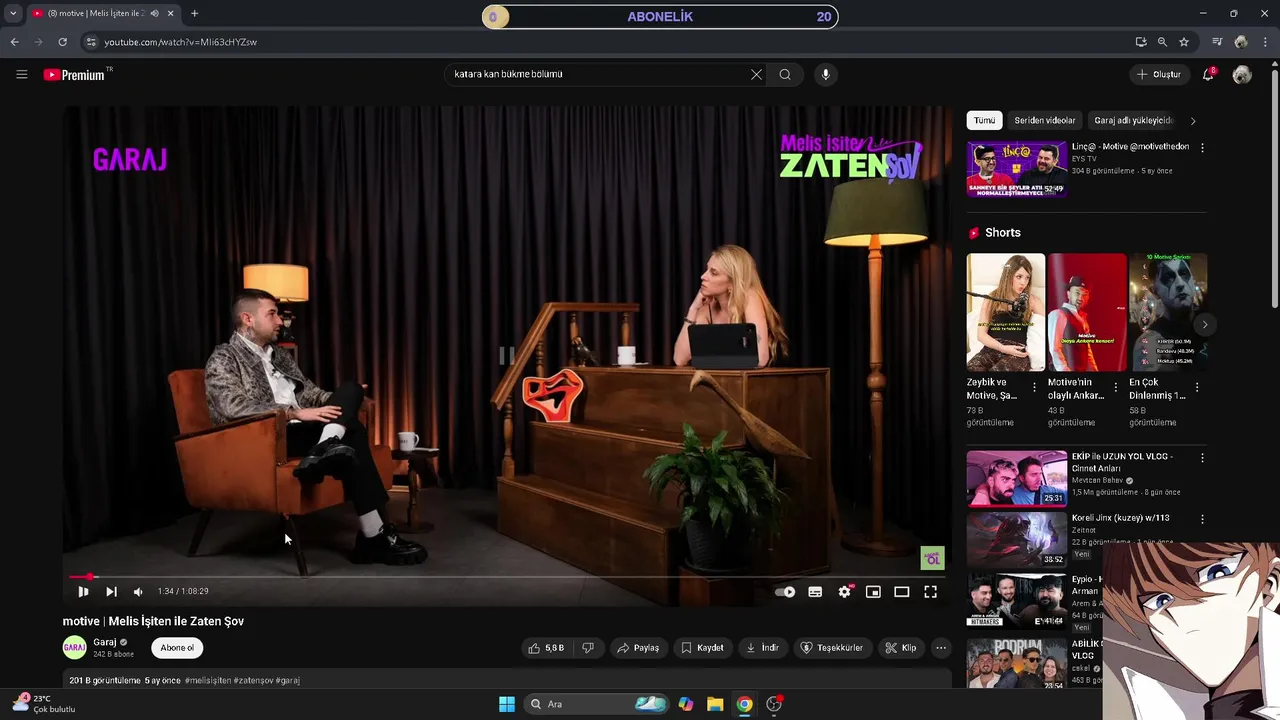Subscribe with the Abone ol button
1280x720 pixels.
click(x=177, y=648)
